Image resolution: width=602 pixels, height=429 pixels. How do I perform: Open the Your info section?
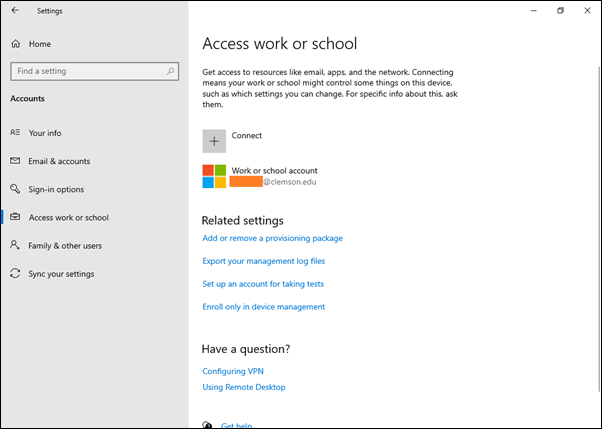[45, 133]
